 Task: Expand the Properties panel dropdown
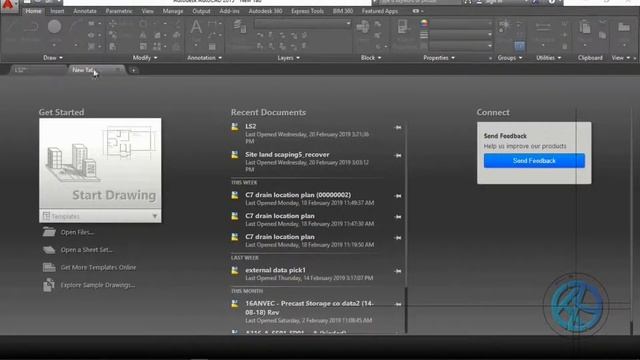[439, 58]
